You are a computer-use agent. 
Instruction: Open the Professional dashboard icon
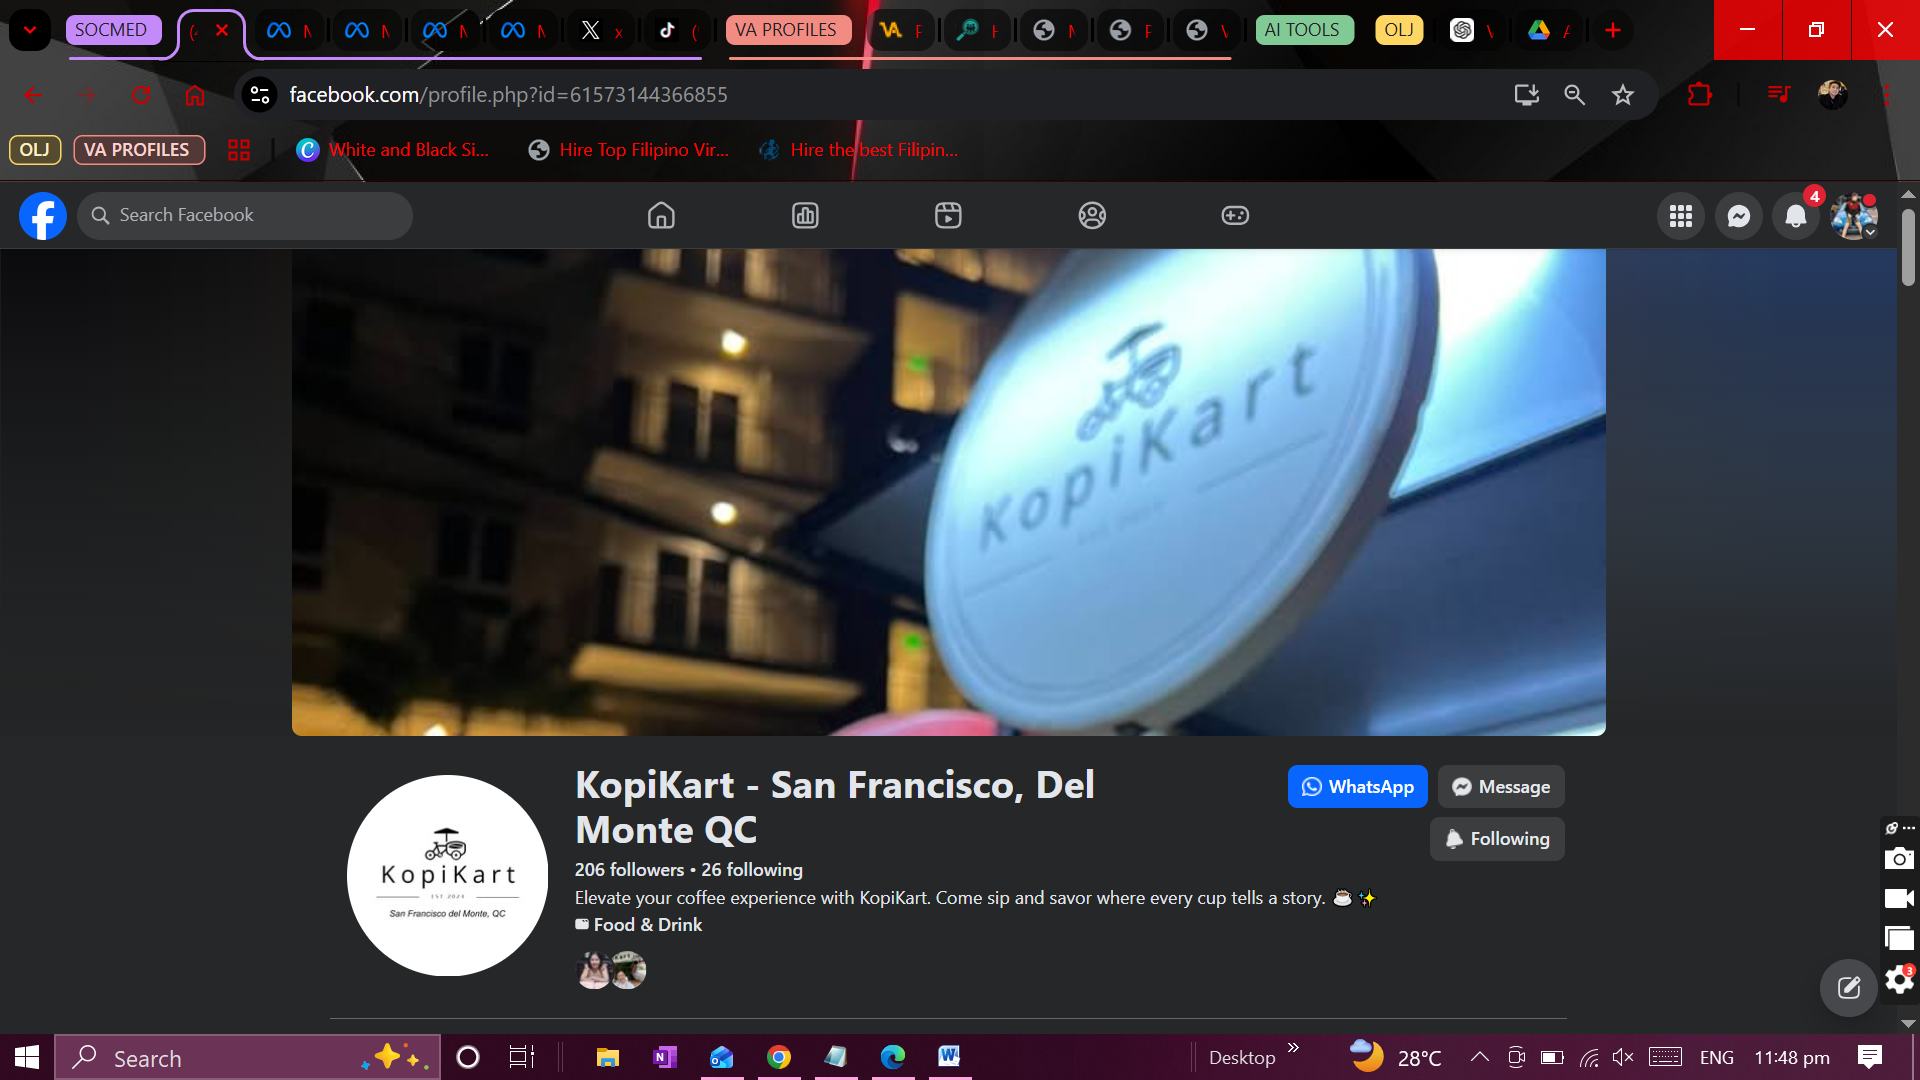805,215
